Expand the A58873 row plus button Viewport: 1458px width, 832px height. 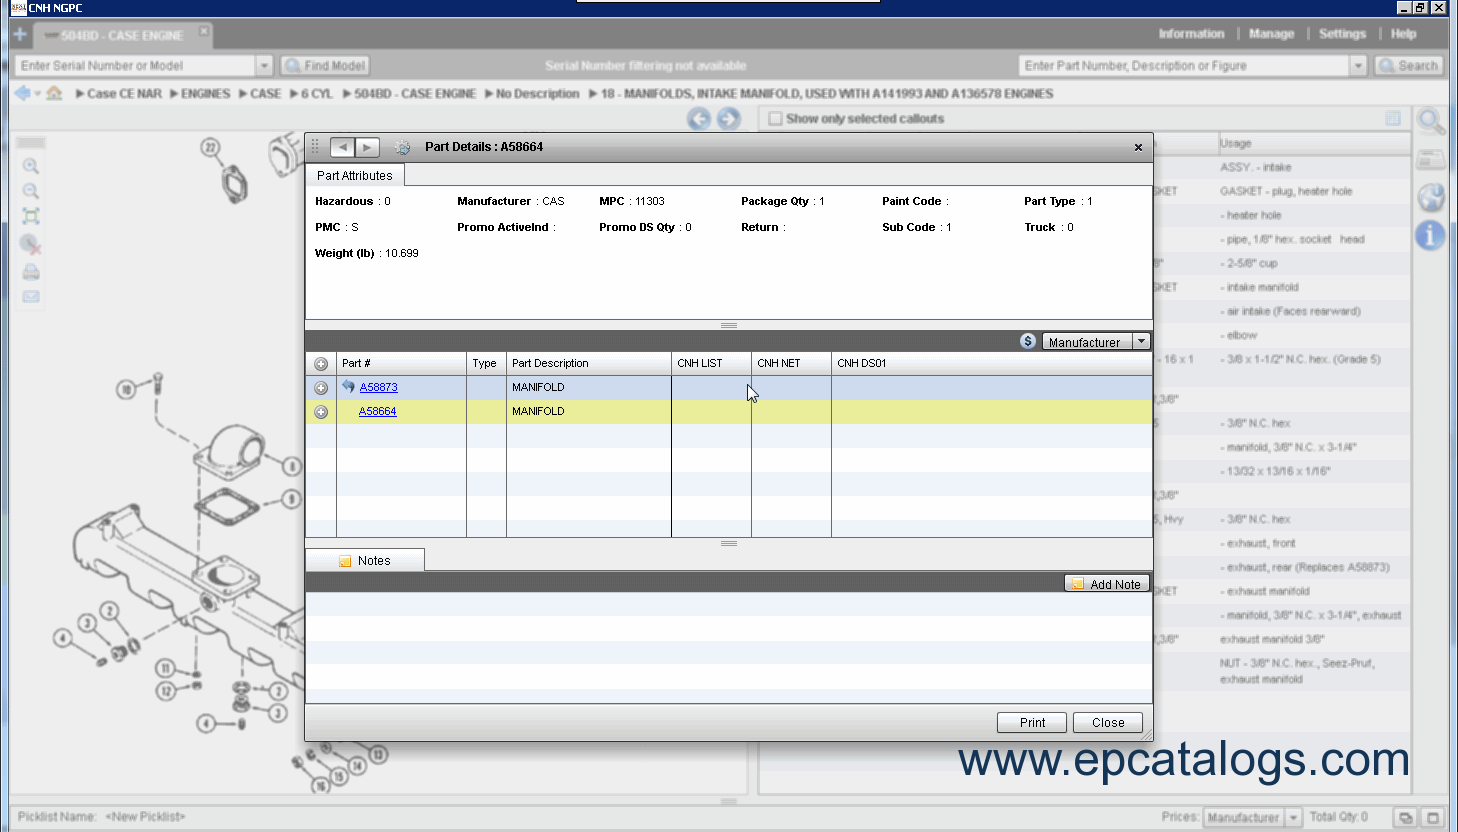point(321,388)
